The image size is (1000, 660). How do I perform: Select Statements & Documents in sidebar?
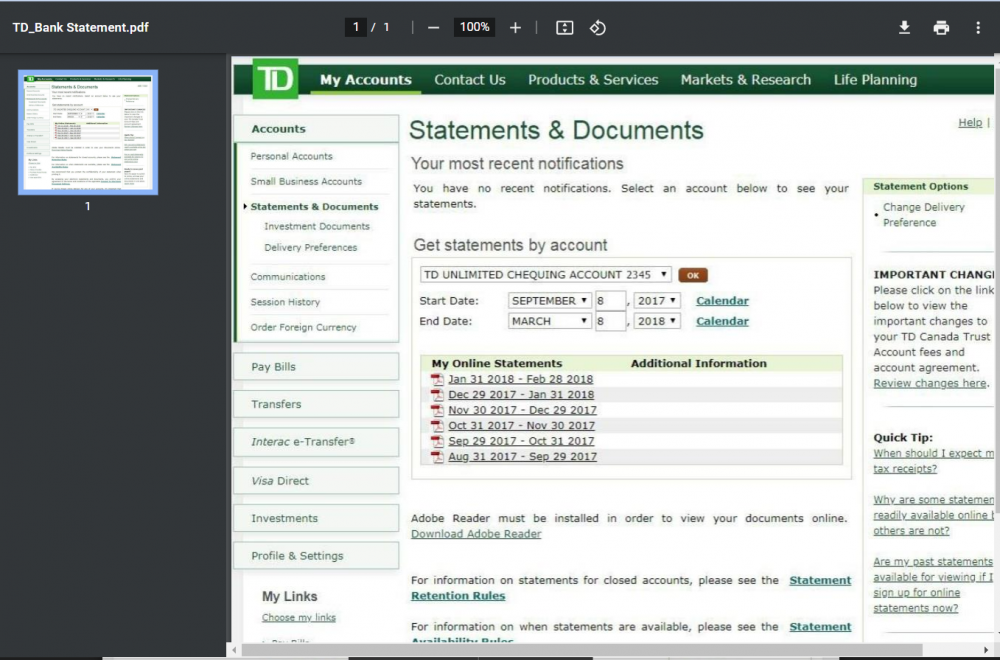(x=314, y=207)
